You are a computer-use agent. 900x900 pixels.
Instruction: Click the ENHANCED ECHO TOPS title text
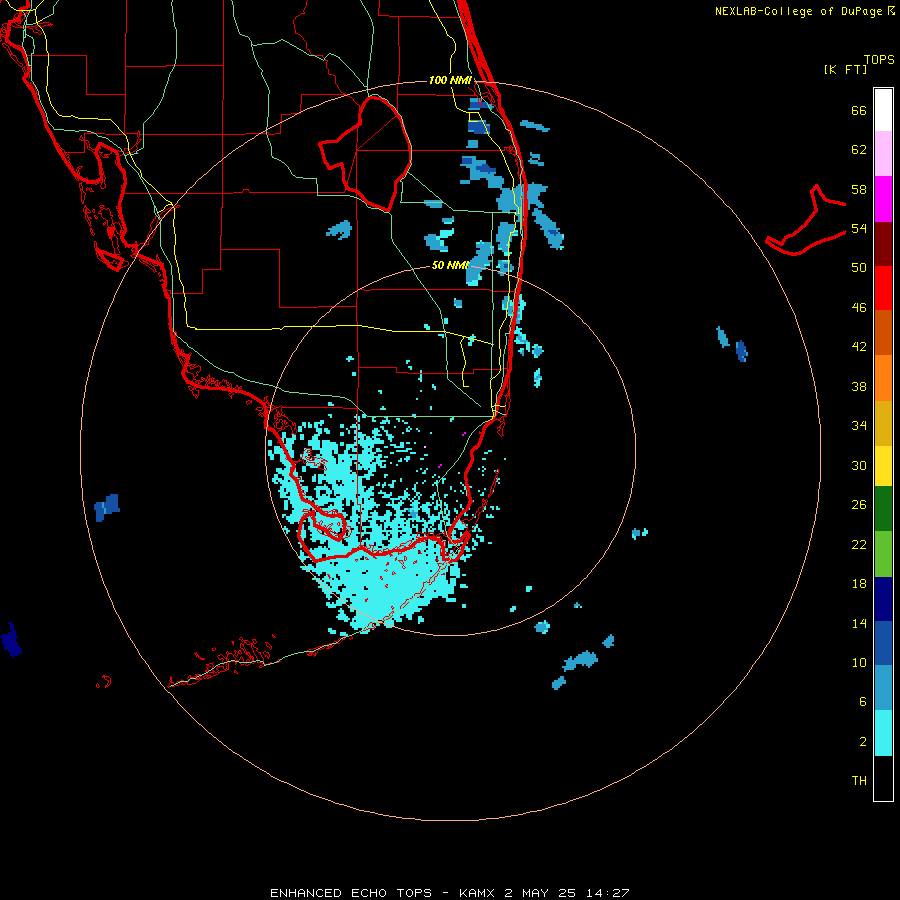point(351,893)
